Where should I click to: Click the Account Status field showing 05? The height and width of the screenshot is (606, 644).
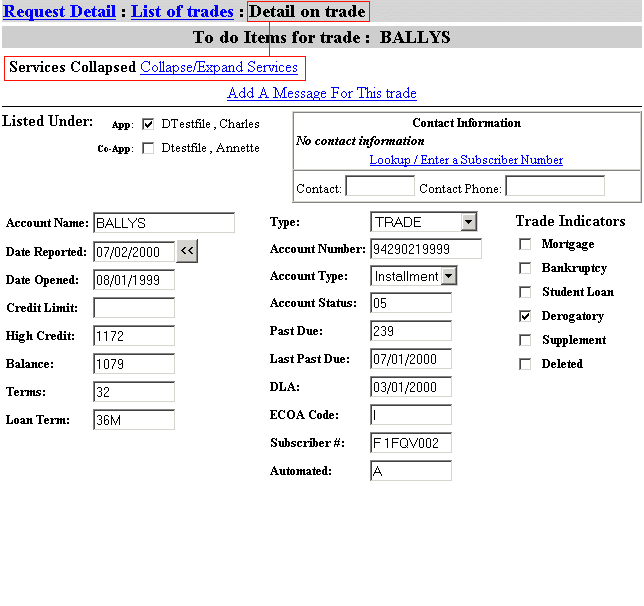point(411,303)
